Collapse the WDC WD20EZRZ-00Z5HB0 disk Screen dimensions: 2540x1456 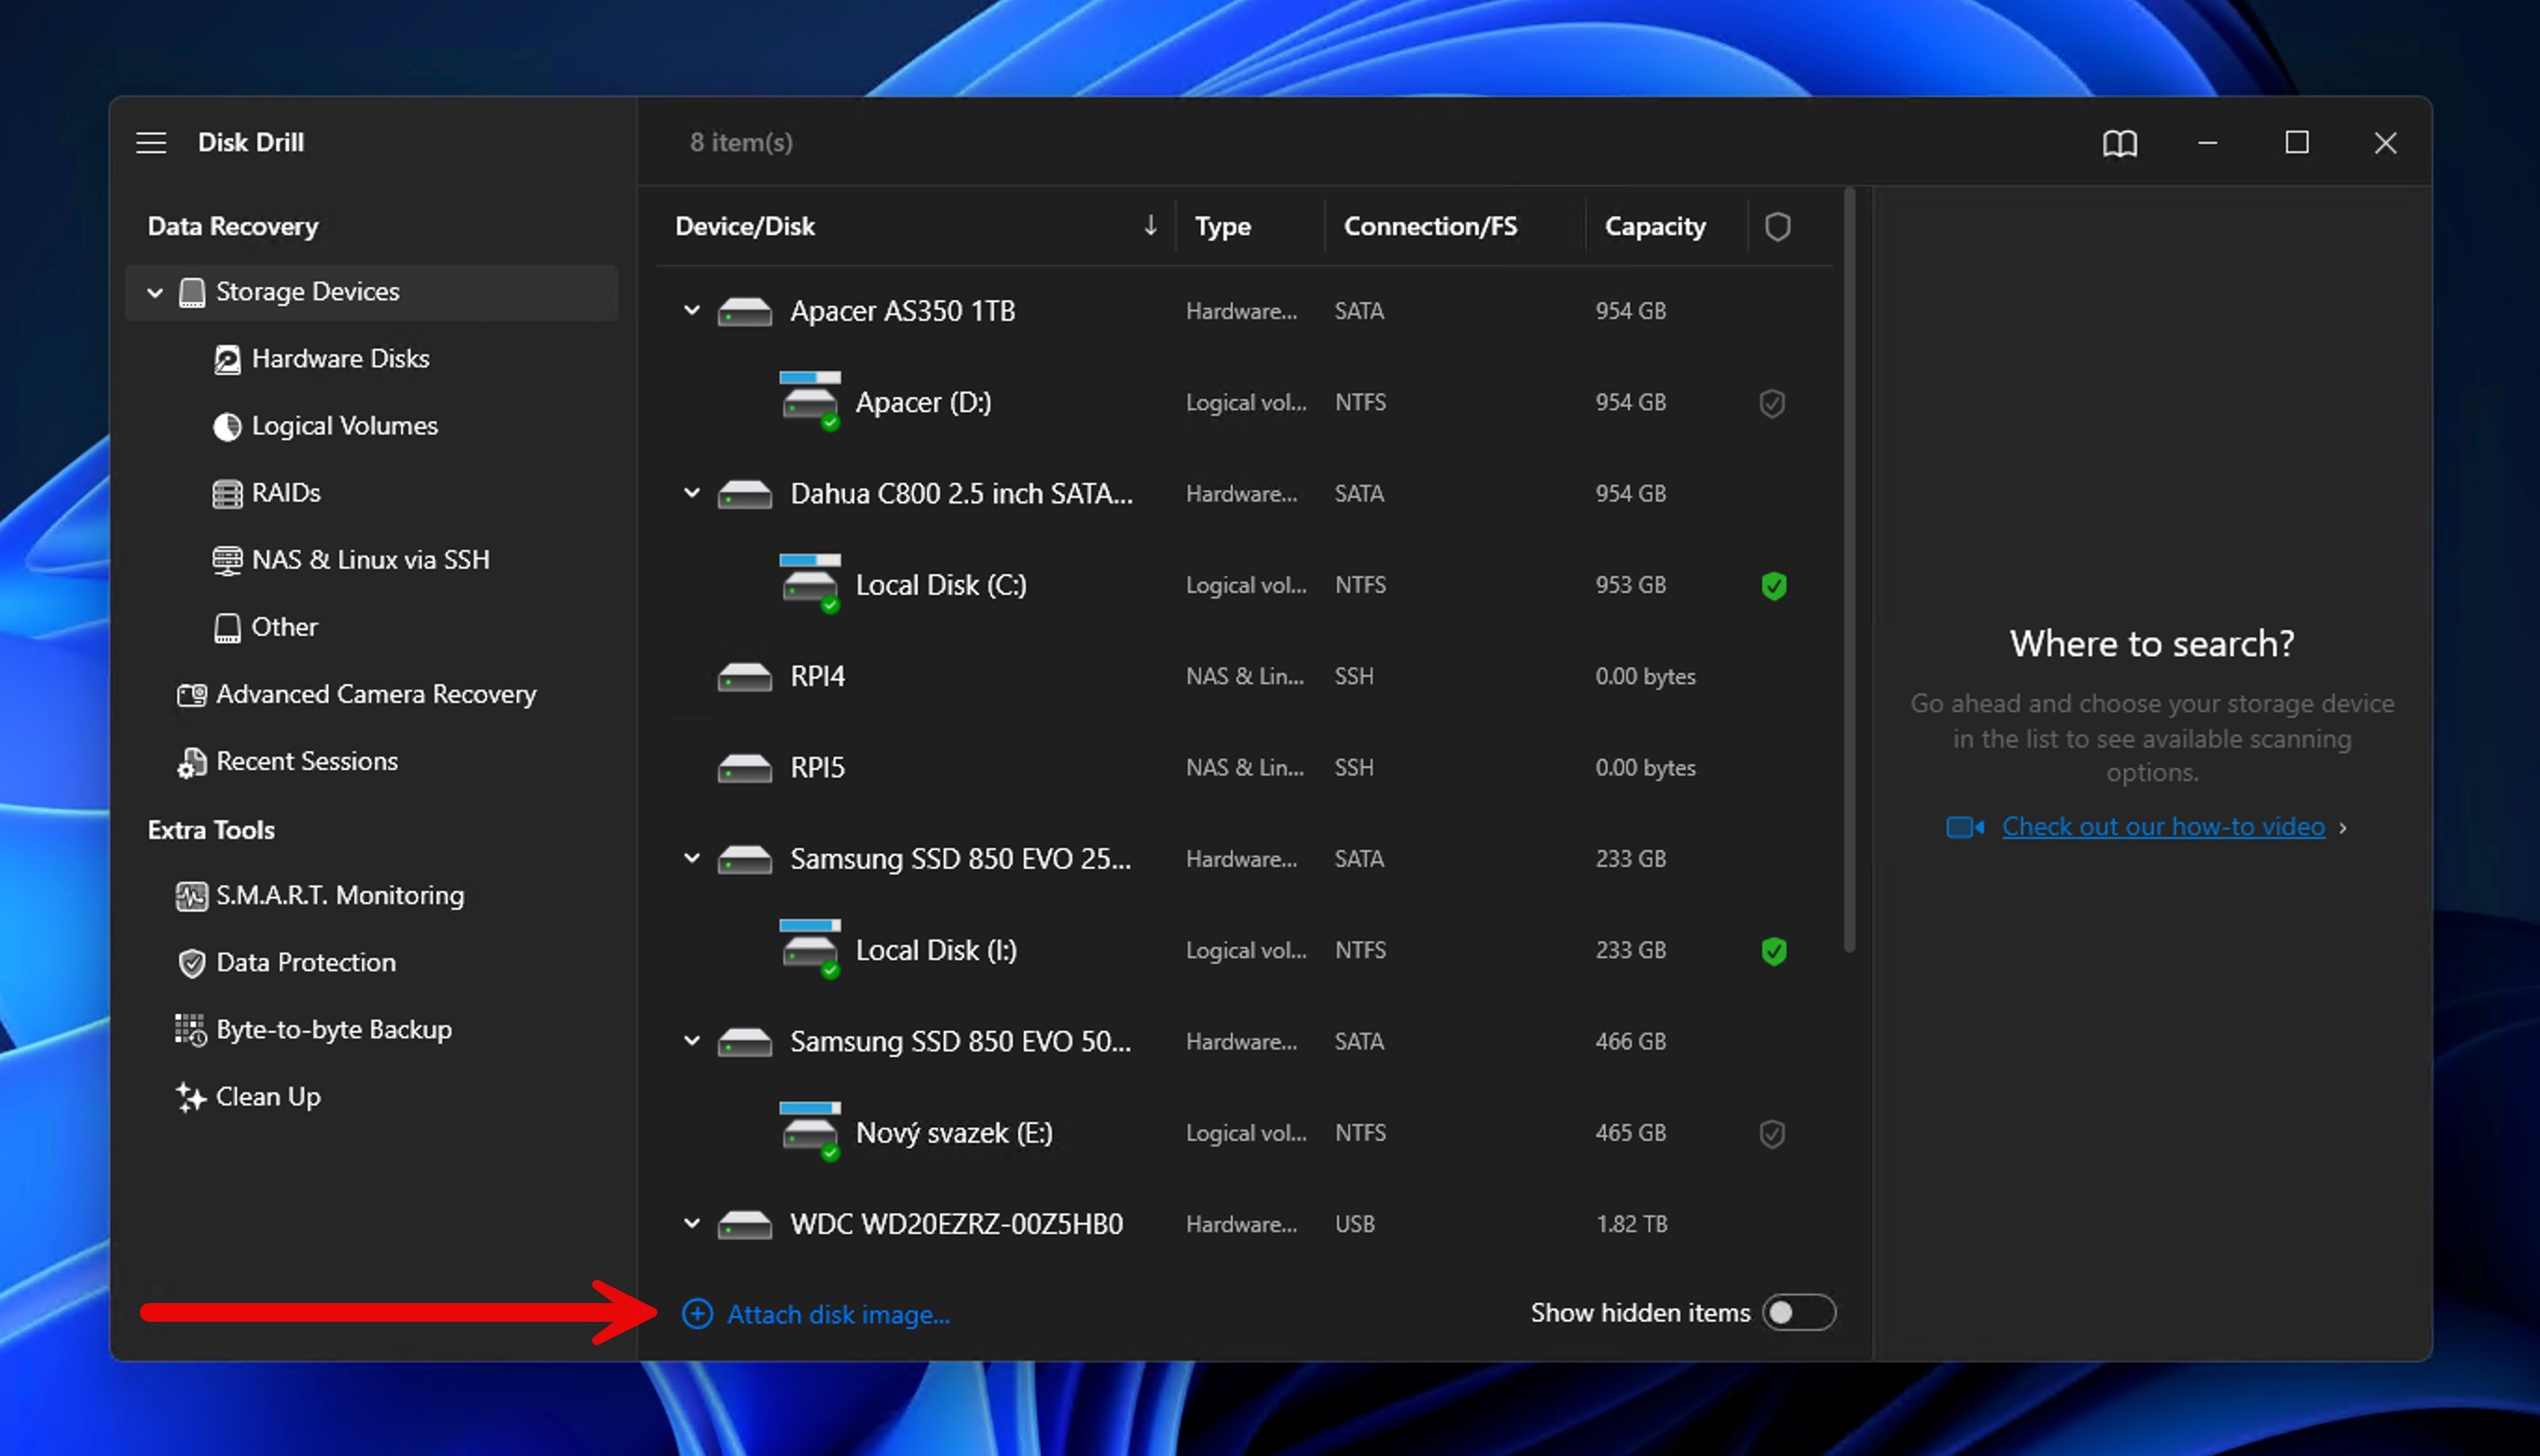pyautogui.click(x=691, y=1224)
